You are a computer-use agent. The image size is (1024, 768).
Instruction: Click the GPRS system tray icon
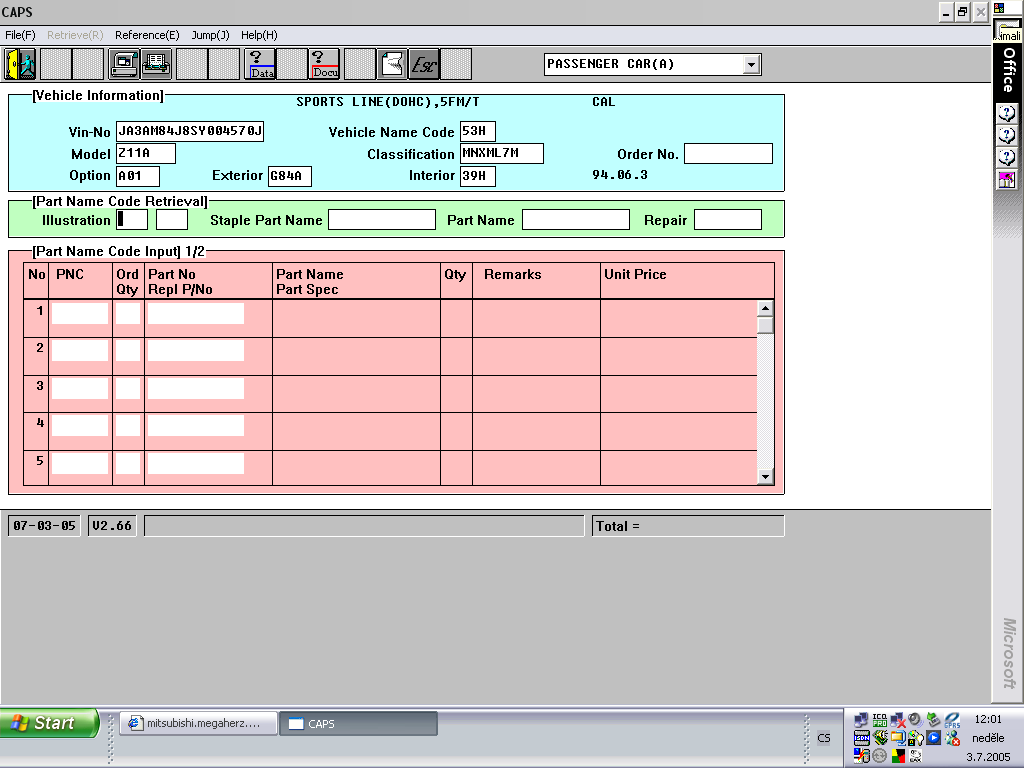(x=951, y=720)
